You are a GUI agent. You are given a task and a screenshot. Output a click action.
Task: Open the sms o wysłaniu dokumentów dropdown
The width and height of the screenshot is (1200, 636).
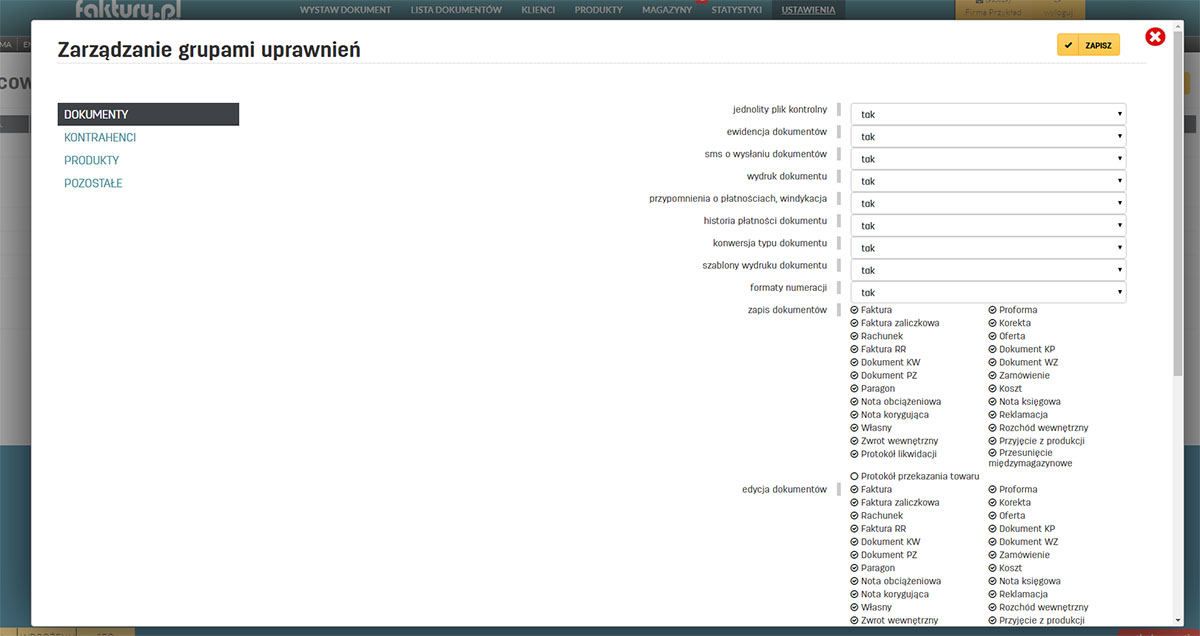click(987, 159)
